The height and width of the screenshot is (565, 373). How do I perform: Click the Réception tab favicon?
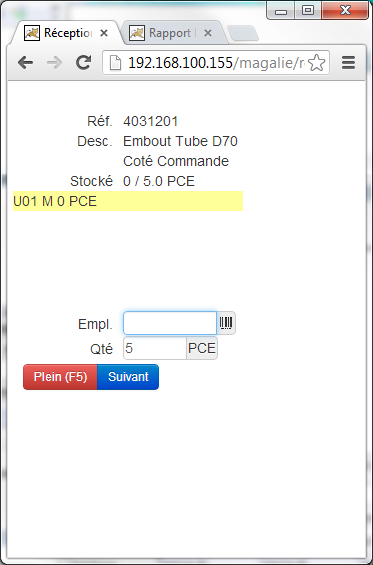pos(32,33)
